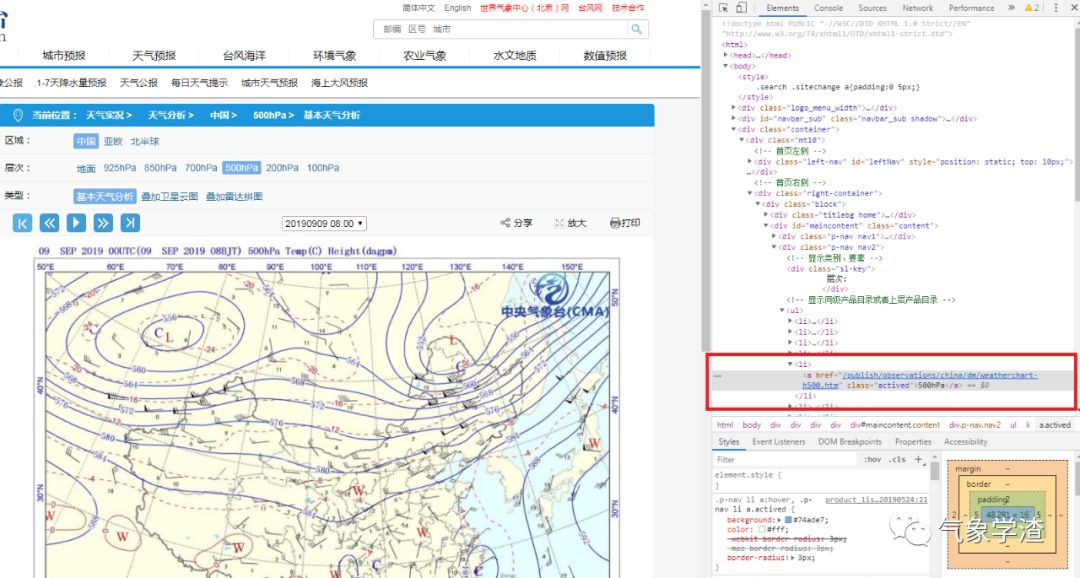Step back to previous weather chart

point(49,223)
